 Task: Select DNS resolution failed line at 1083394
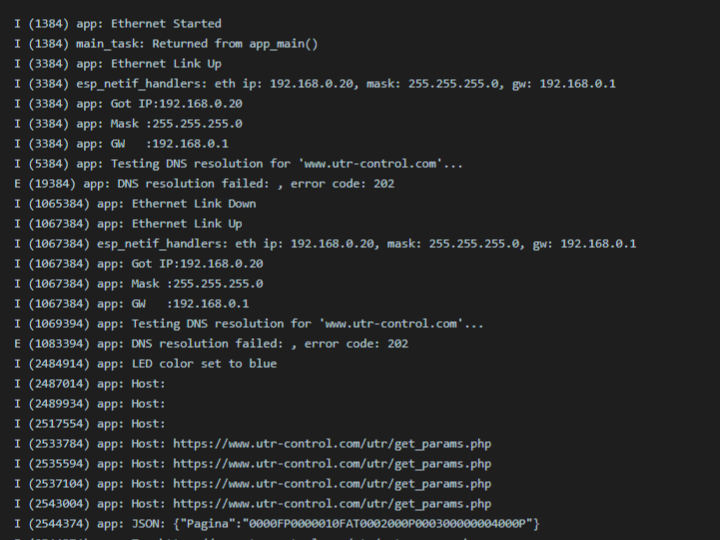(211, 343)
